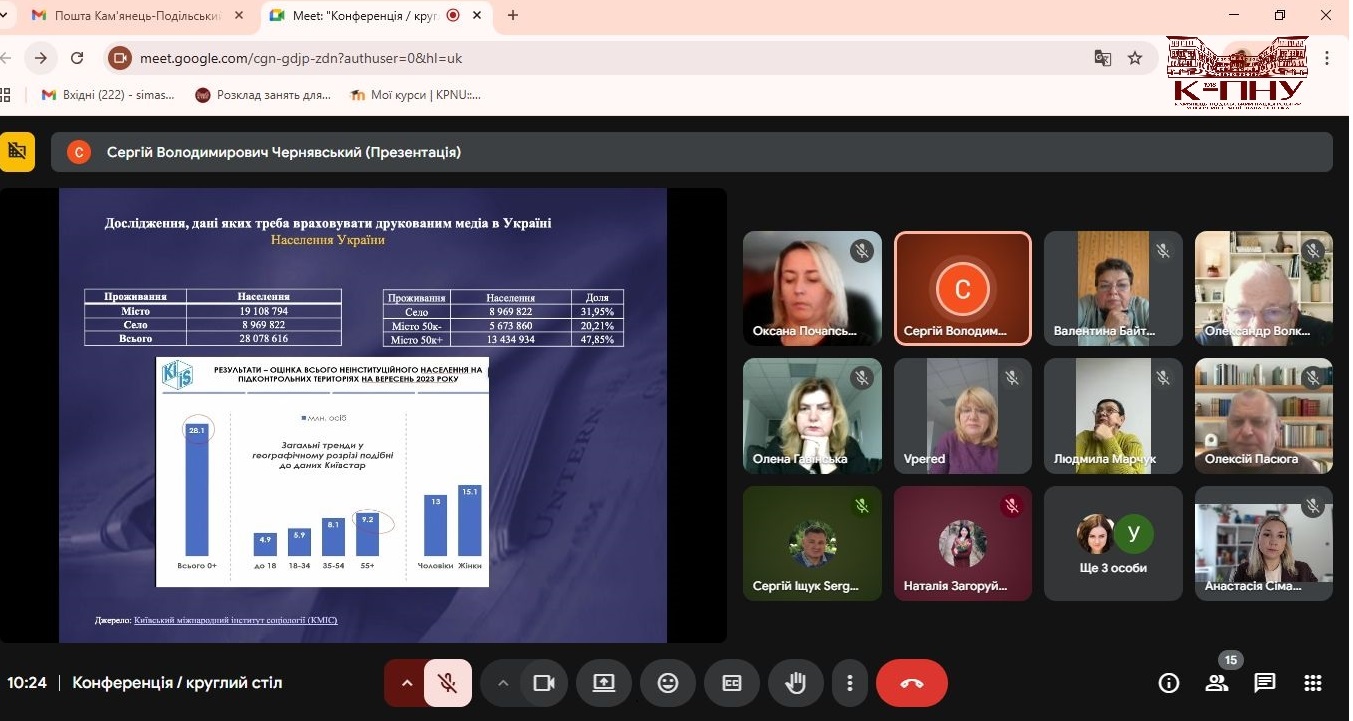This screenshot has height=721, width=1353.
Task: Expand audio settings arrow beside microphone
Action: pos(407,683)
